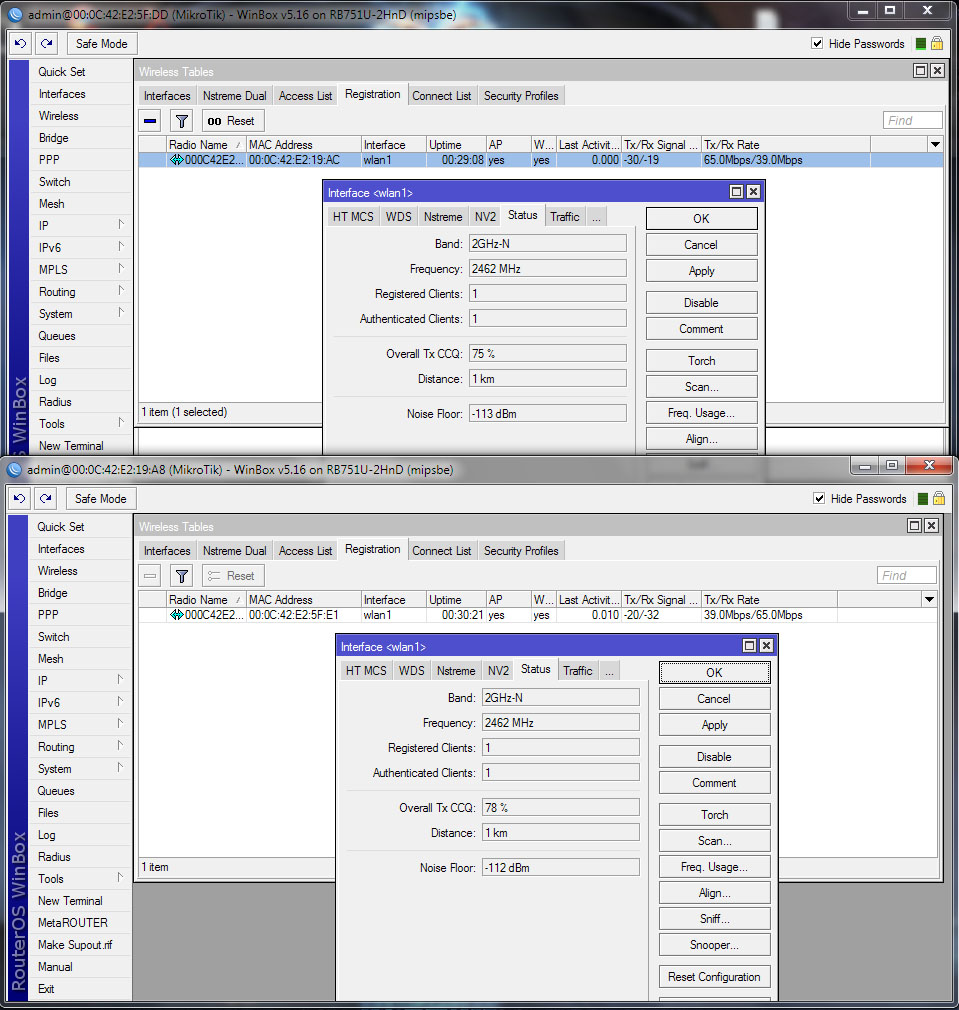Click the filter funnel icon in bottom Wireless Tables
Screen dimensions: 959x1010
click(182, 576)
